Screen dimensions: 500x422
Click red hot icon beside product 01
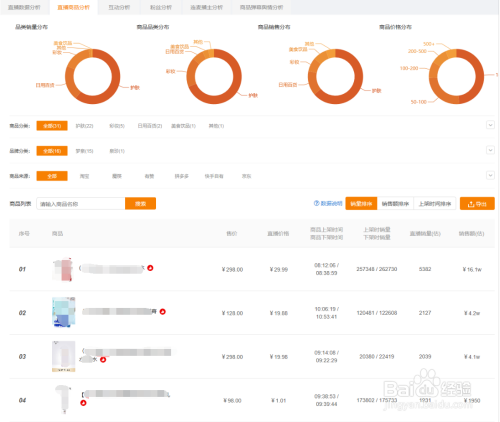(150, 268)
